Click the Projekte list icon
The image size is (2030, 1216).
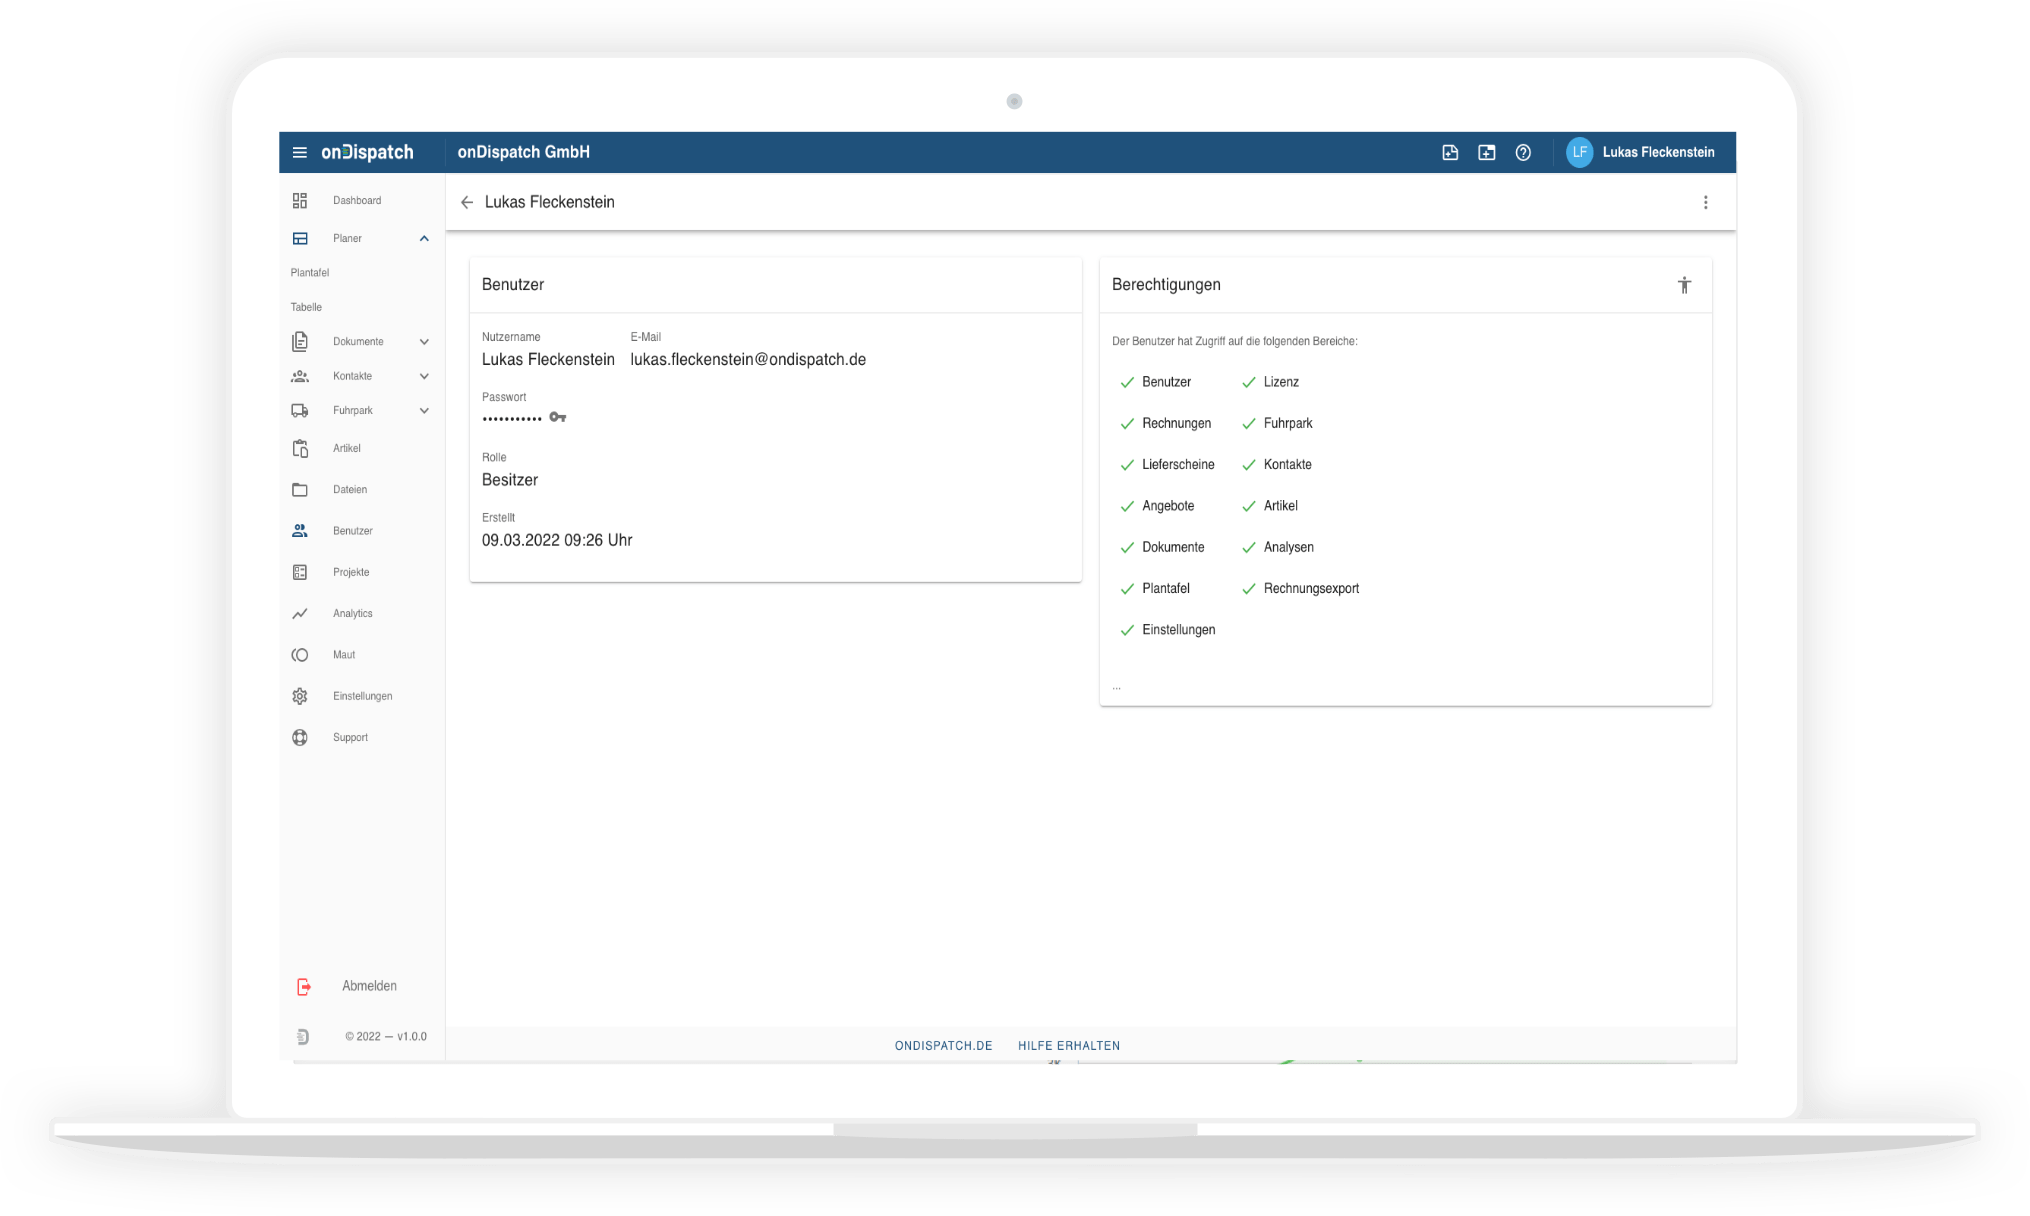[300, 572]
